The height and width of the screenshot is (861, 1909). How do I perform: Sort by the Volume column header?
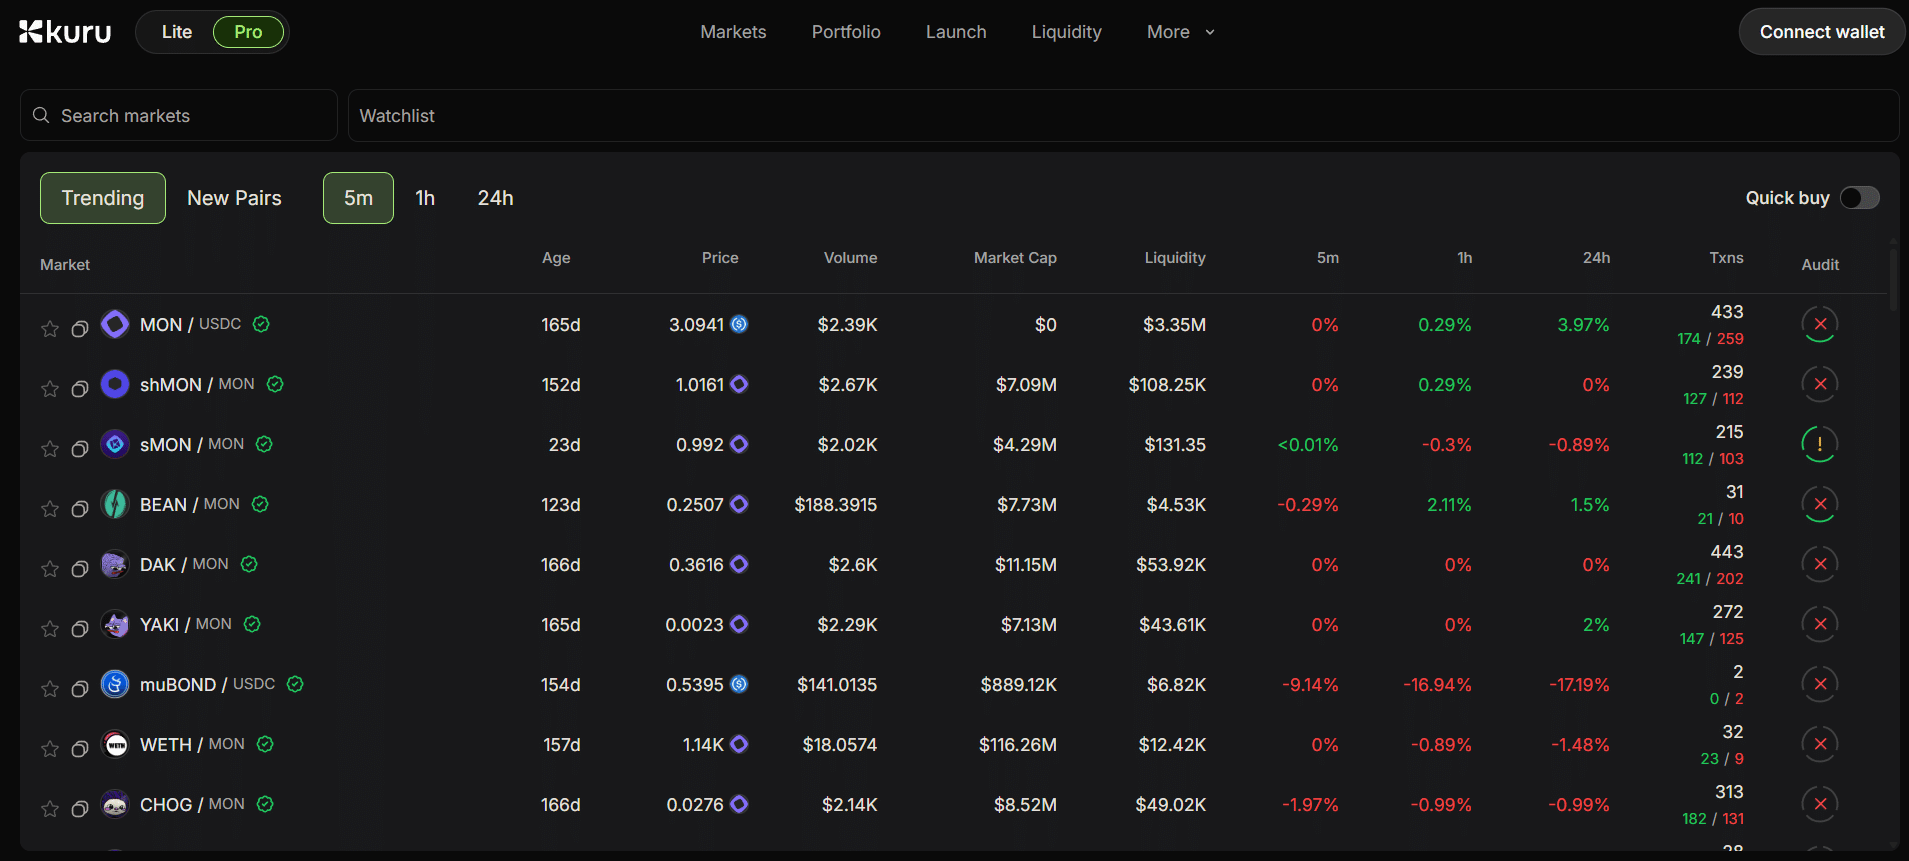click(850, 258)
